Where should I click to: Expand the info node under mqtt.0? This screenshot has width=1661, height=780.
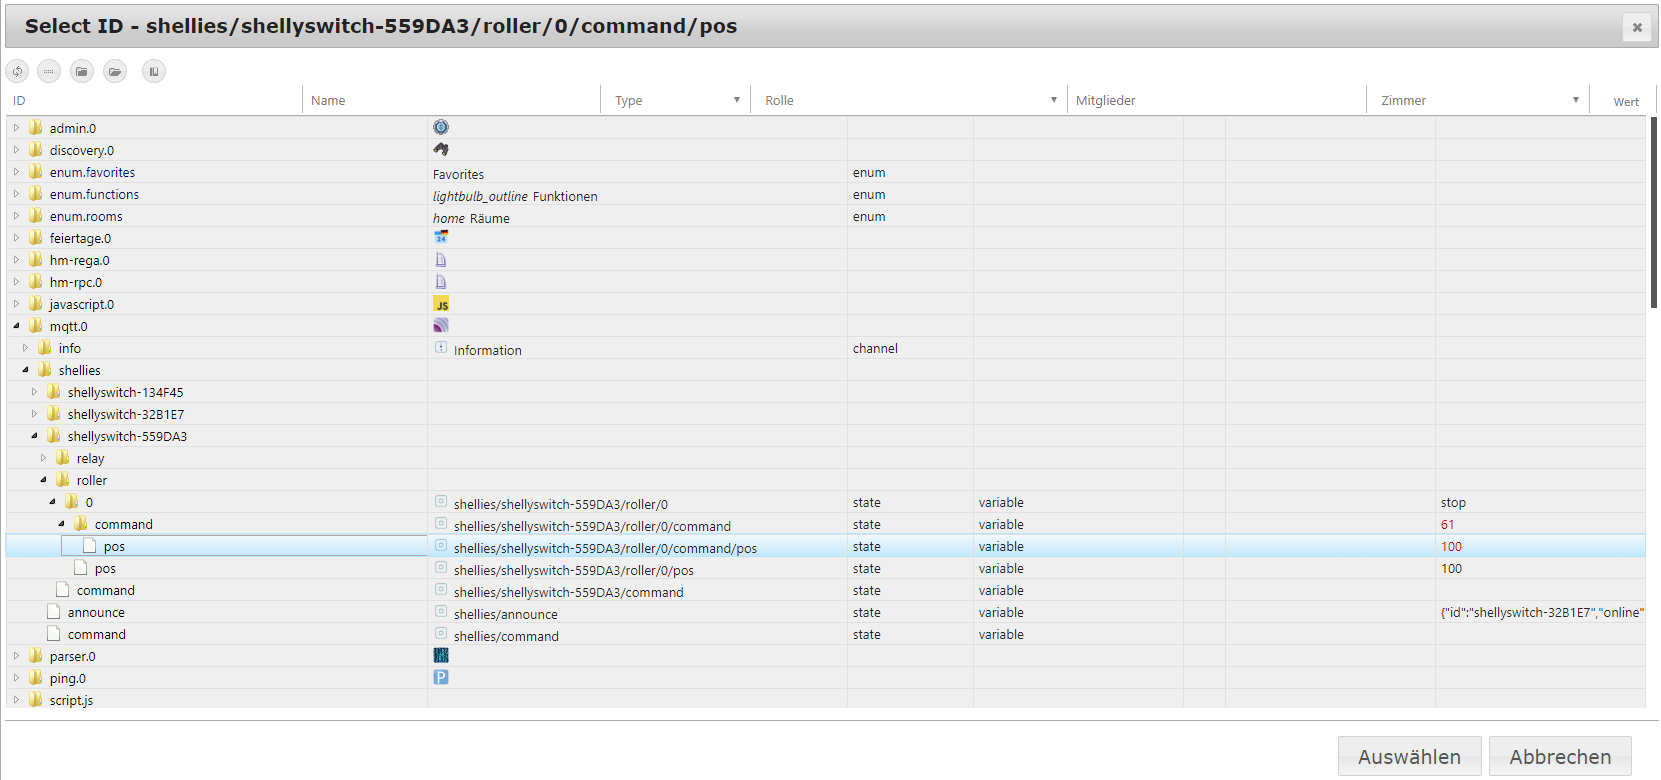[25, 347]
